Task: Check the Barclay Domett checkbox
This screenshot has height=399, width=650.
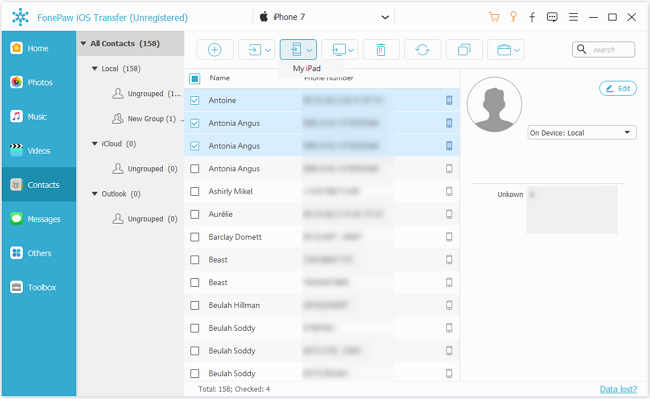Action: tap(195, 237)
